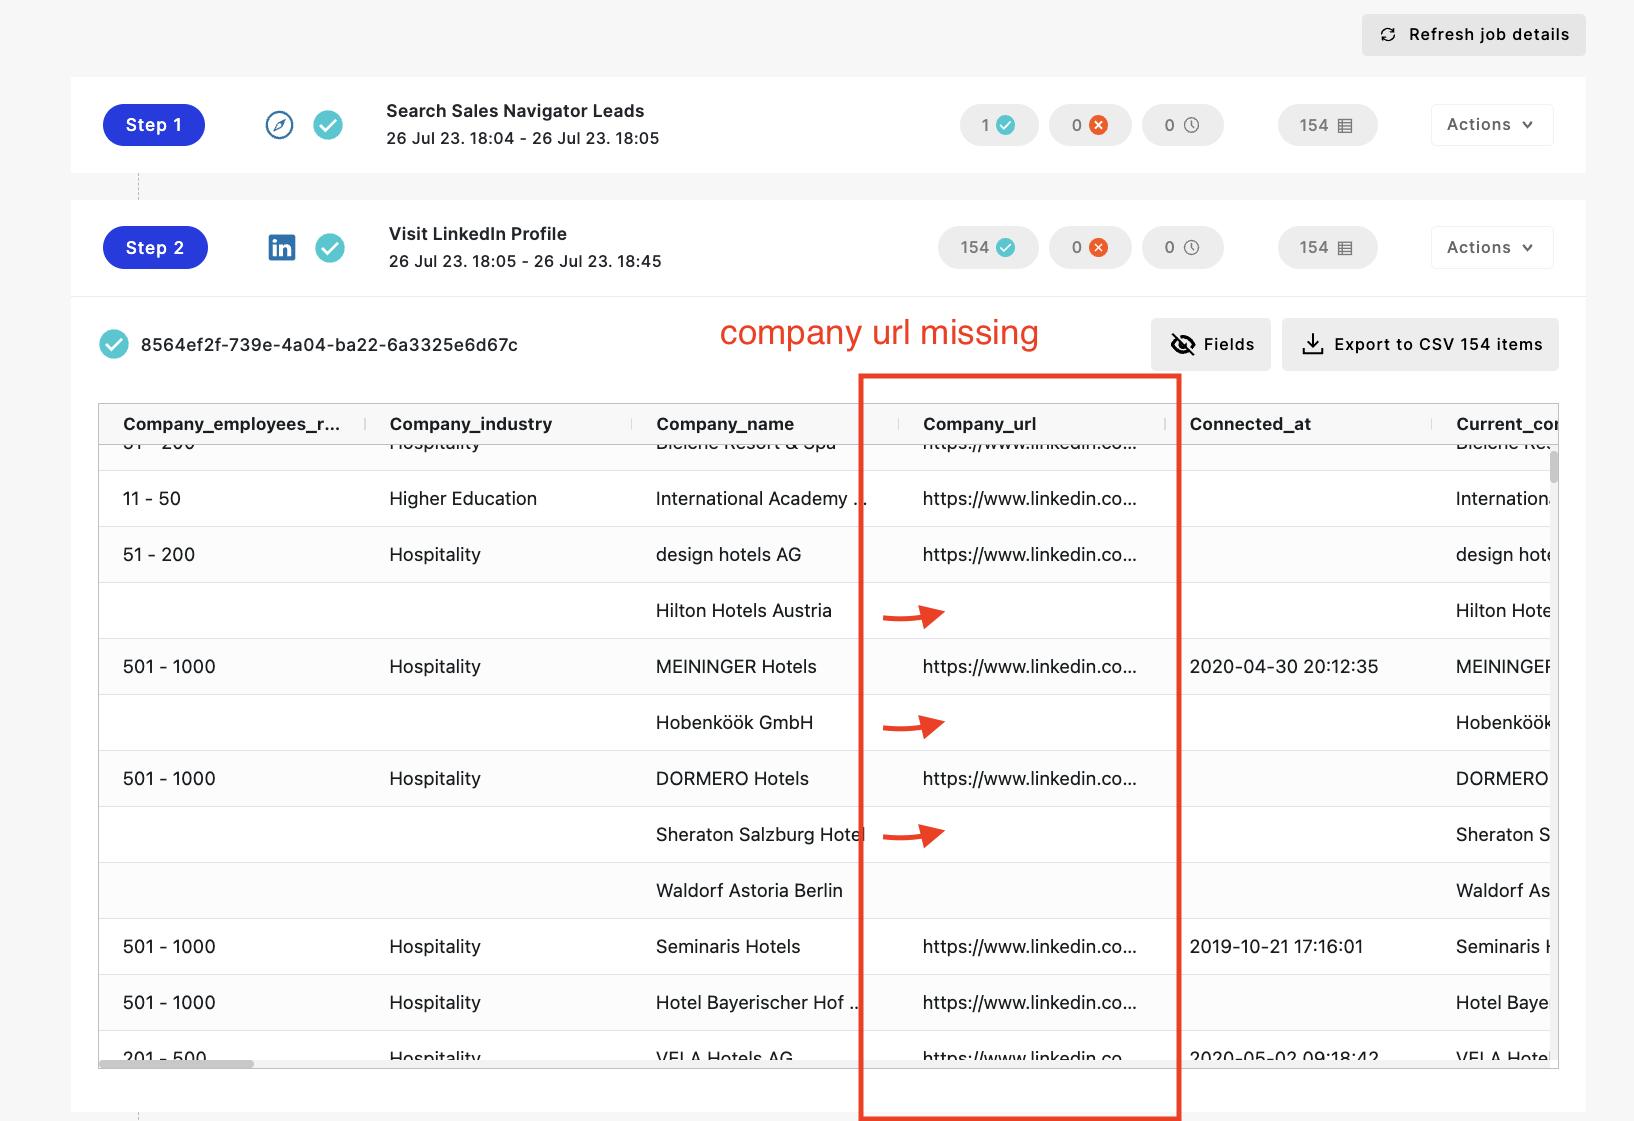Image resolution: width=1634 pixels, height=1121 pixels.
Task: Click the MEININGER Hotels company name cell
Action: pos(736,667)
